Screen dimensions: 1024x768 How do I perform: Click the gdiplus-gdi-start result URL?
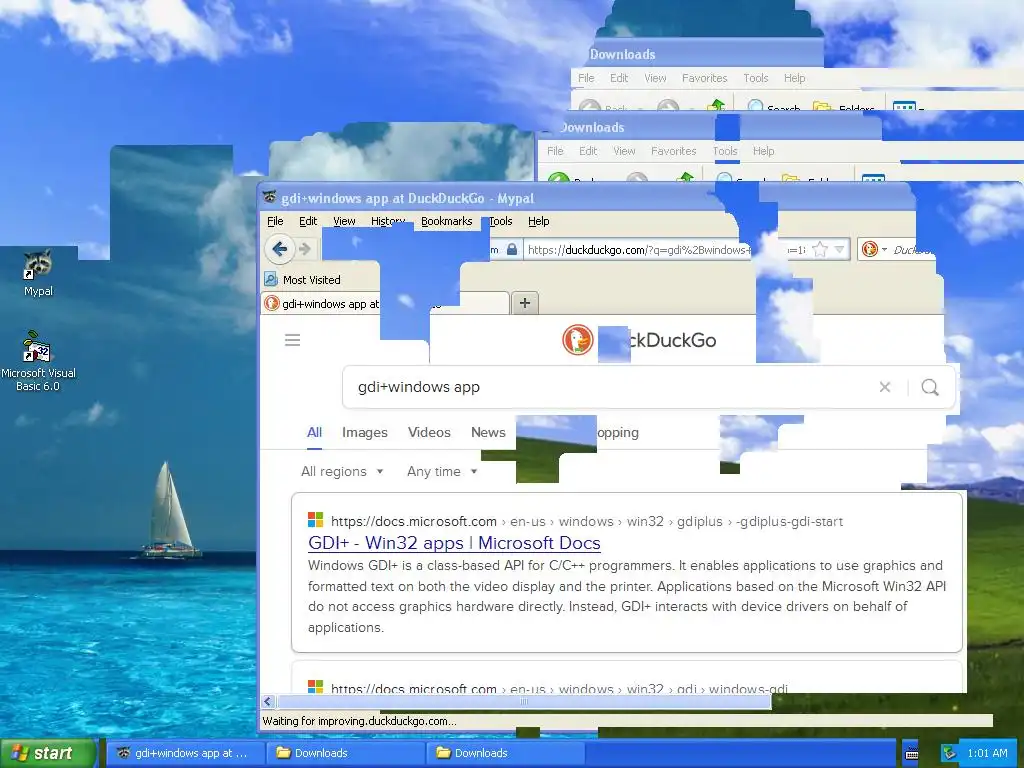[x=586, y=521]
